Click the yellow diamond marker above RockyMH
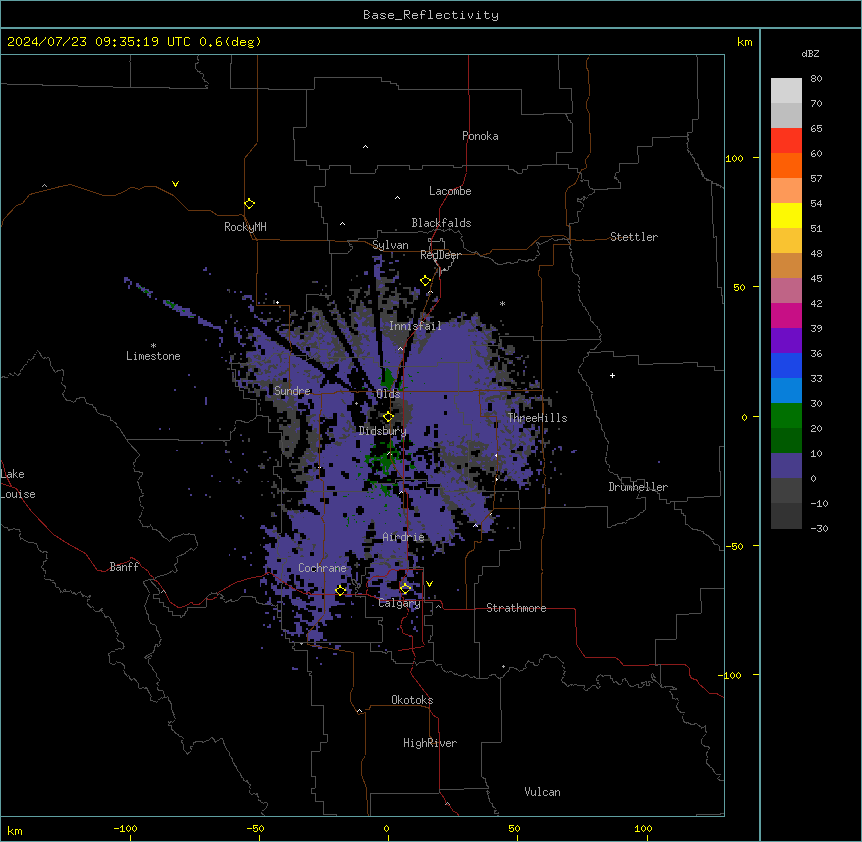862x842 pixels. pyautogui.click(x=249, y=204)
